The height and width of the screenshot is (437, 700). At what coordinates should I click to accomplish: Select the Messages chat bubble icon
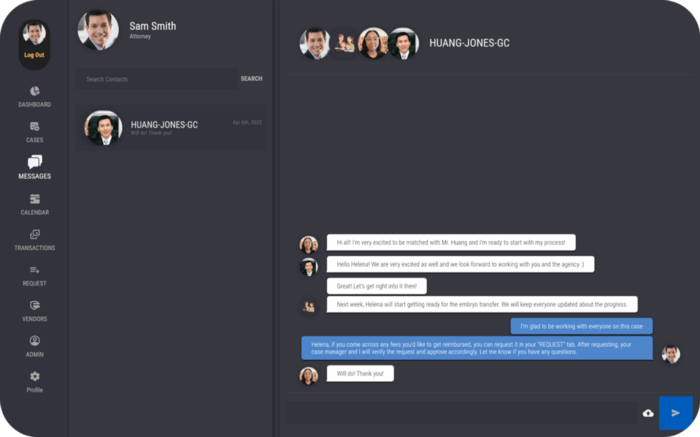[35, 162]
